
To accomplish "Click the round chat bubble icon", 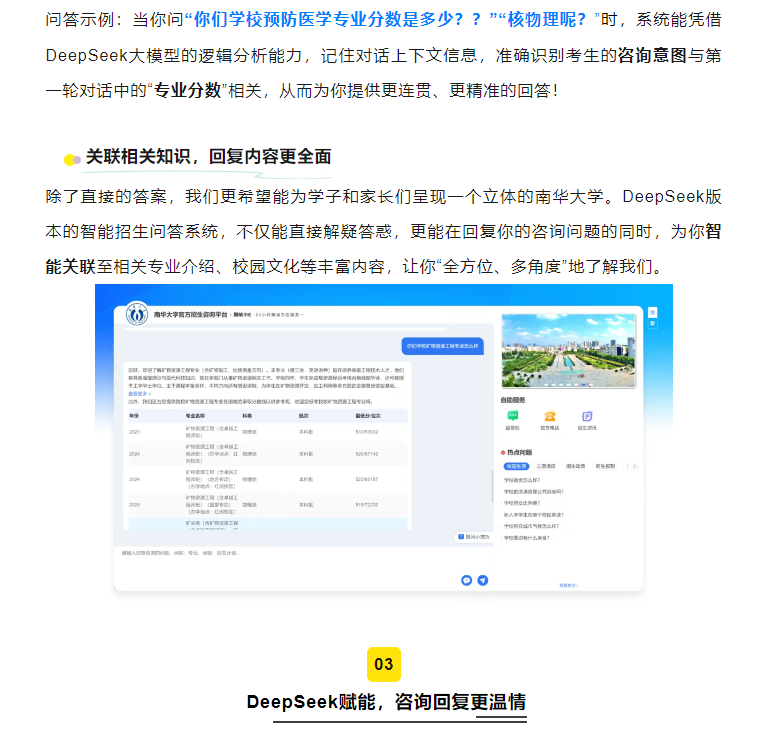I will 466,580.
